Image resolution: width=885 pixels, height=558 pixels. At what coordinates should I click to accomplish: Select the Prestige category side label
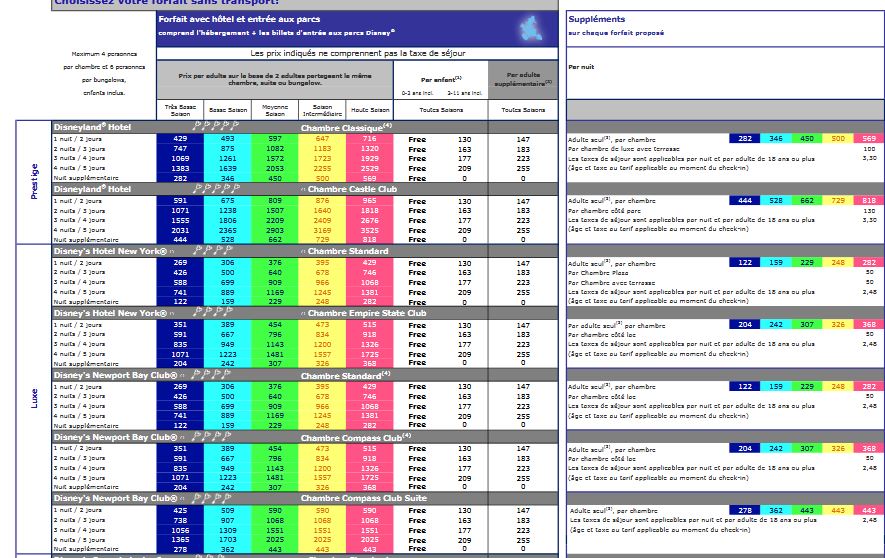34,182
